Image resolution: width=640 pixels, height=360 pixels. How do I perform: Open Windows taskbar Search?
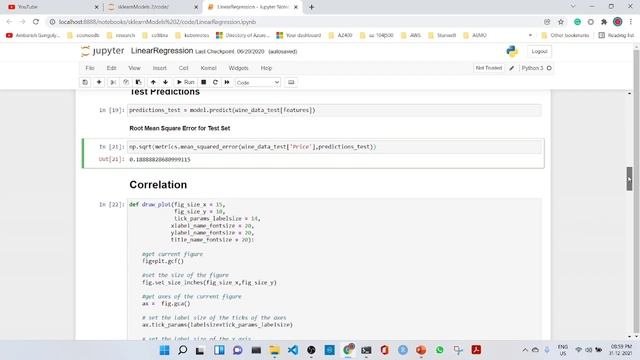pos(182,350)
